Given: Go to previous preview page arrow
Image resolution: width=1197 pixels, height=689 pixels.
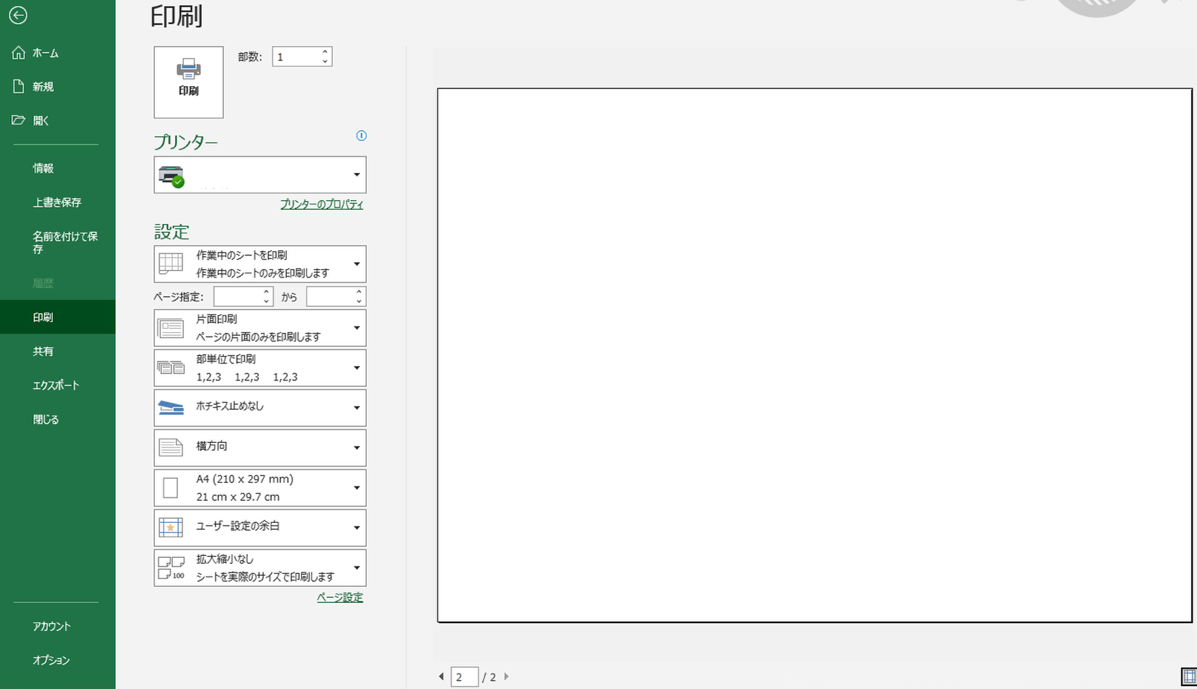Looking at the screenshot, I should (x=441, y=677).
